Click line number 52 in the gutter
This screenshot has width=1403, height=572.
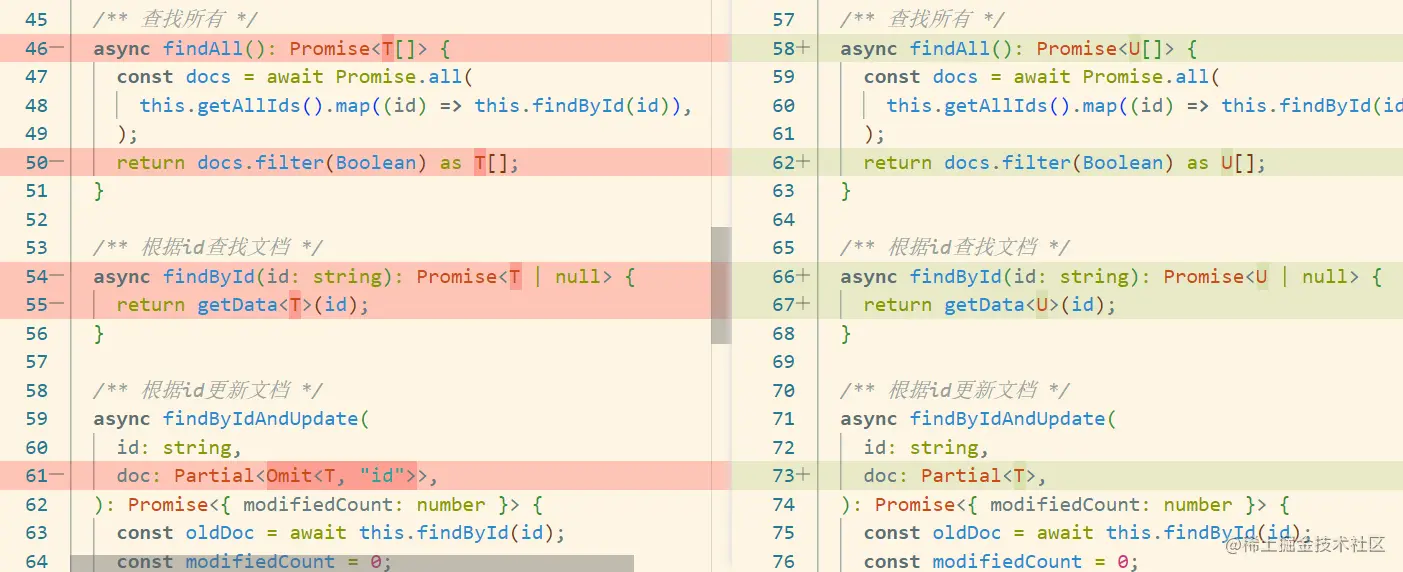coord(37,219)
